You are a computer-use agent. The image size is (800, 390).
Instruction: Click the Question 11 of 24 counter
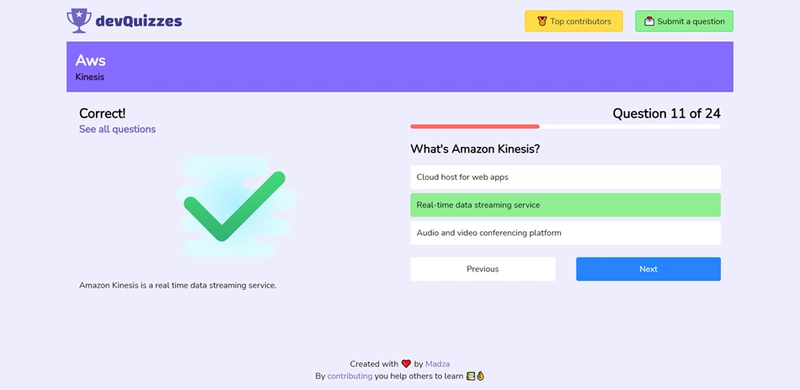[x=666, y=113]
